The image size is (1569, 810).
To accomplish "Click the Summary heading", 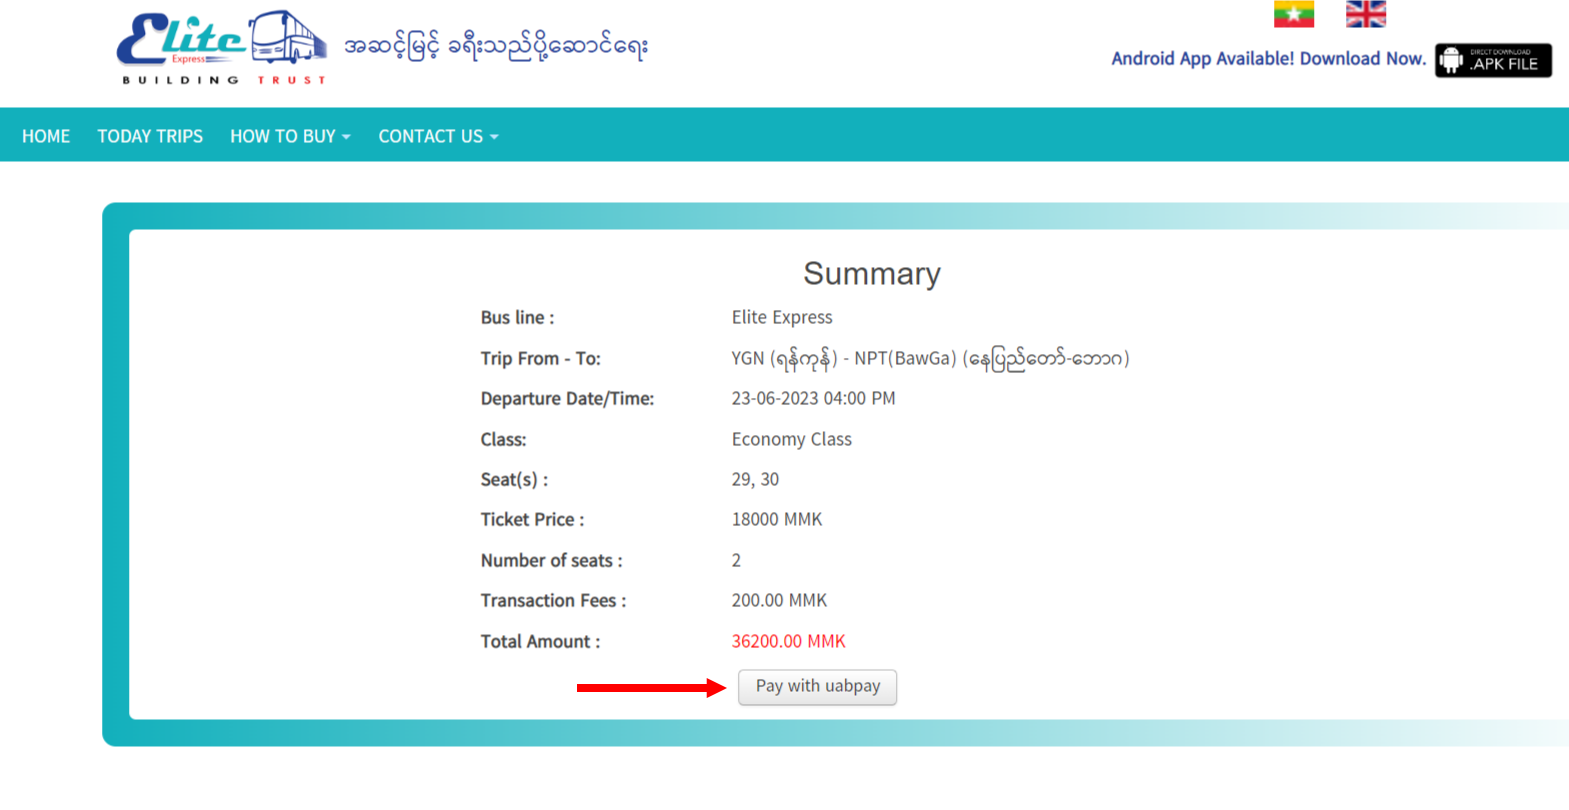I will [871, 273].
